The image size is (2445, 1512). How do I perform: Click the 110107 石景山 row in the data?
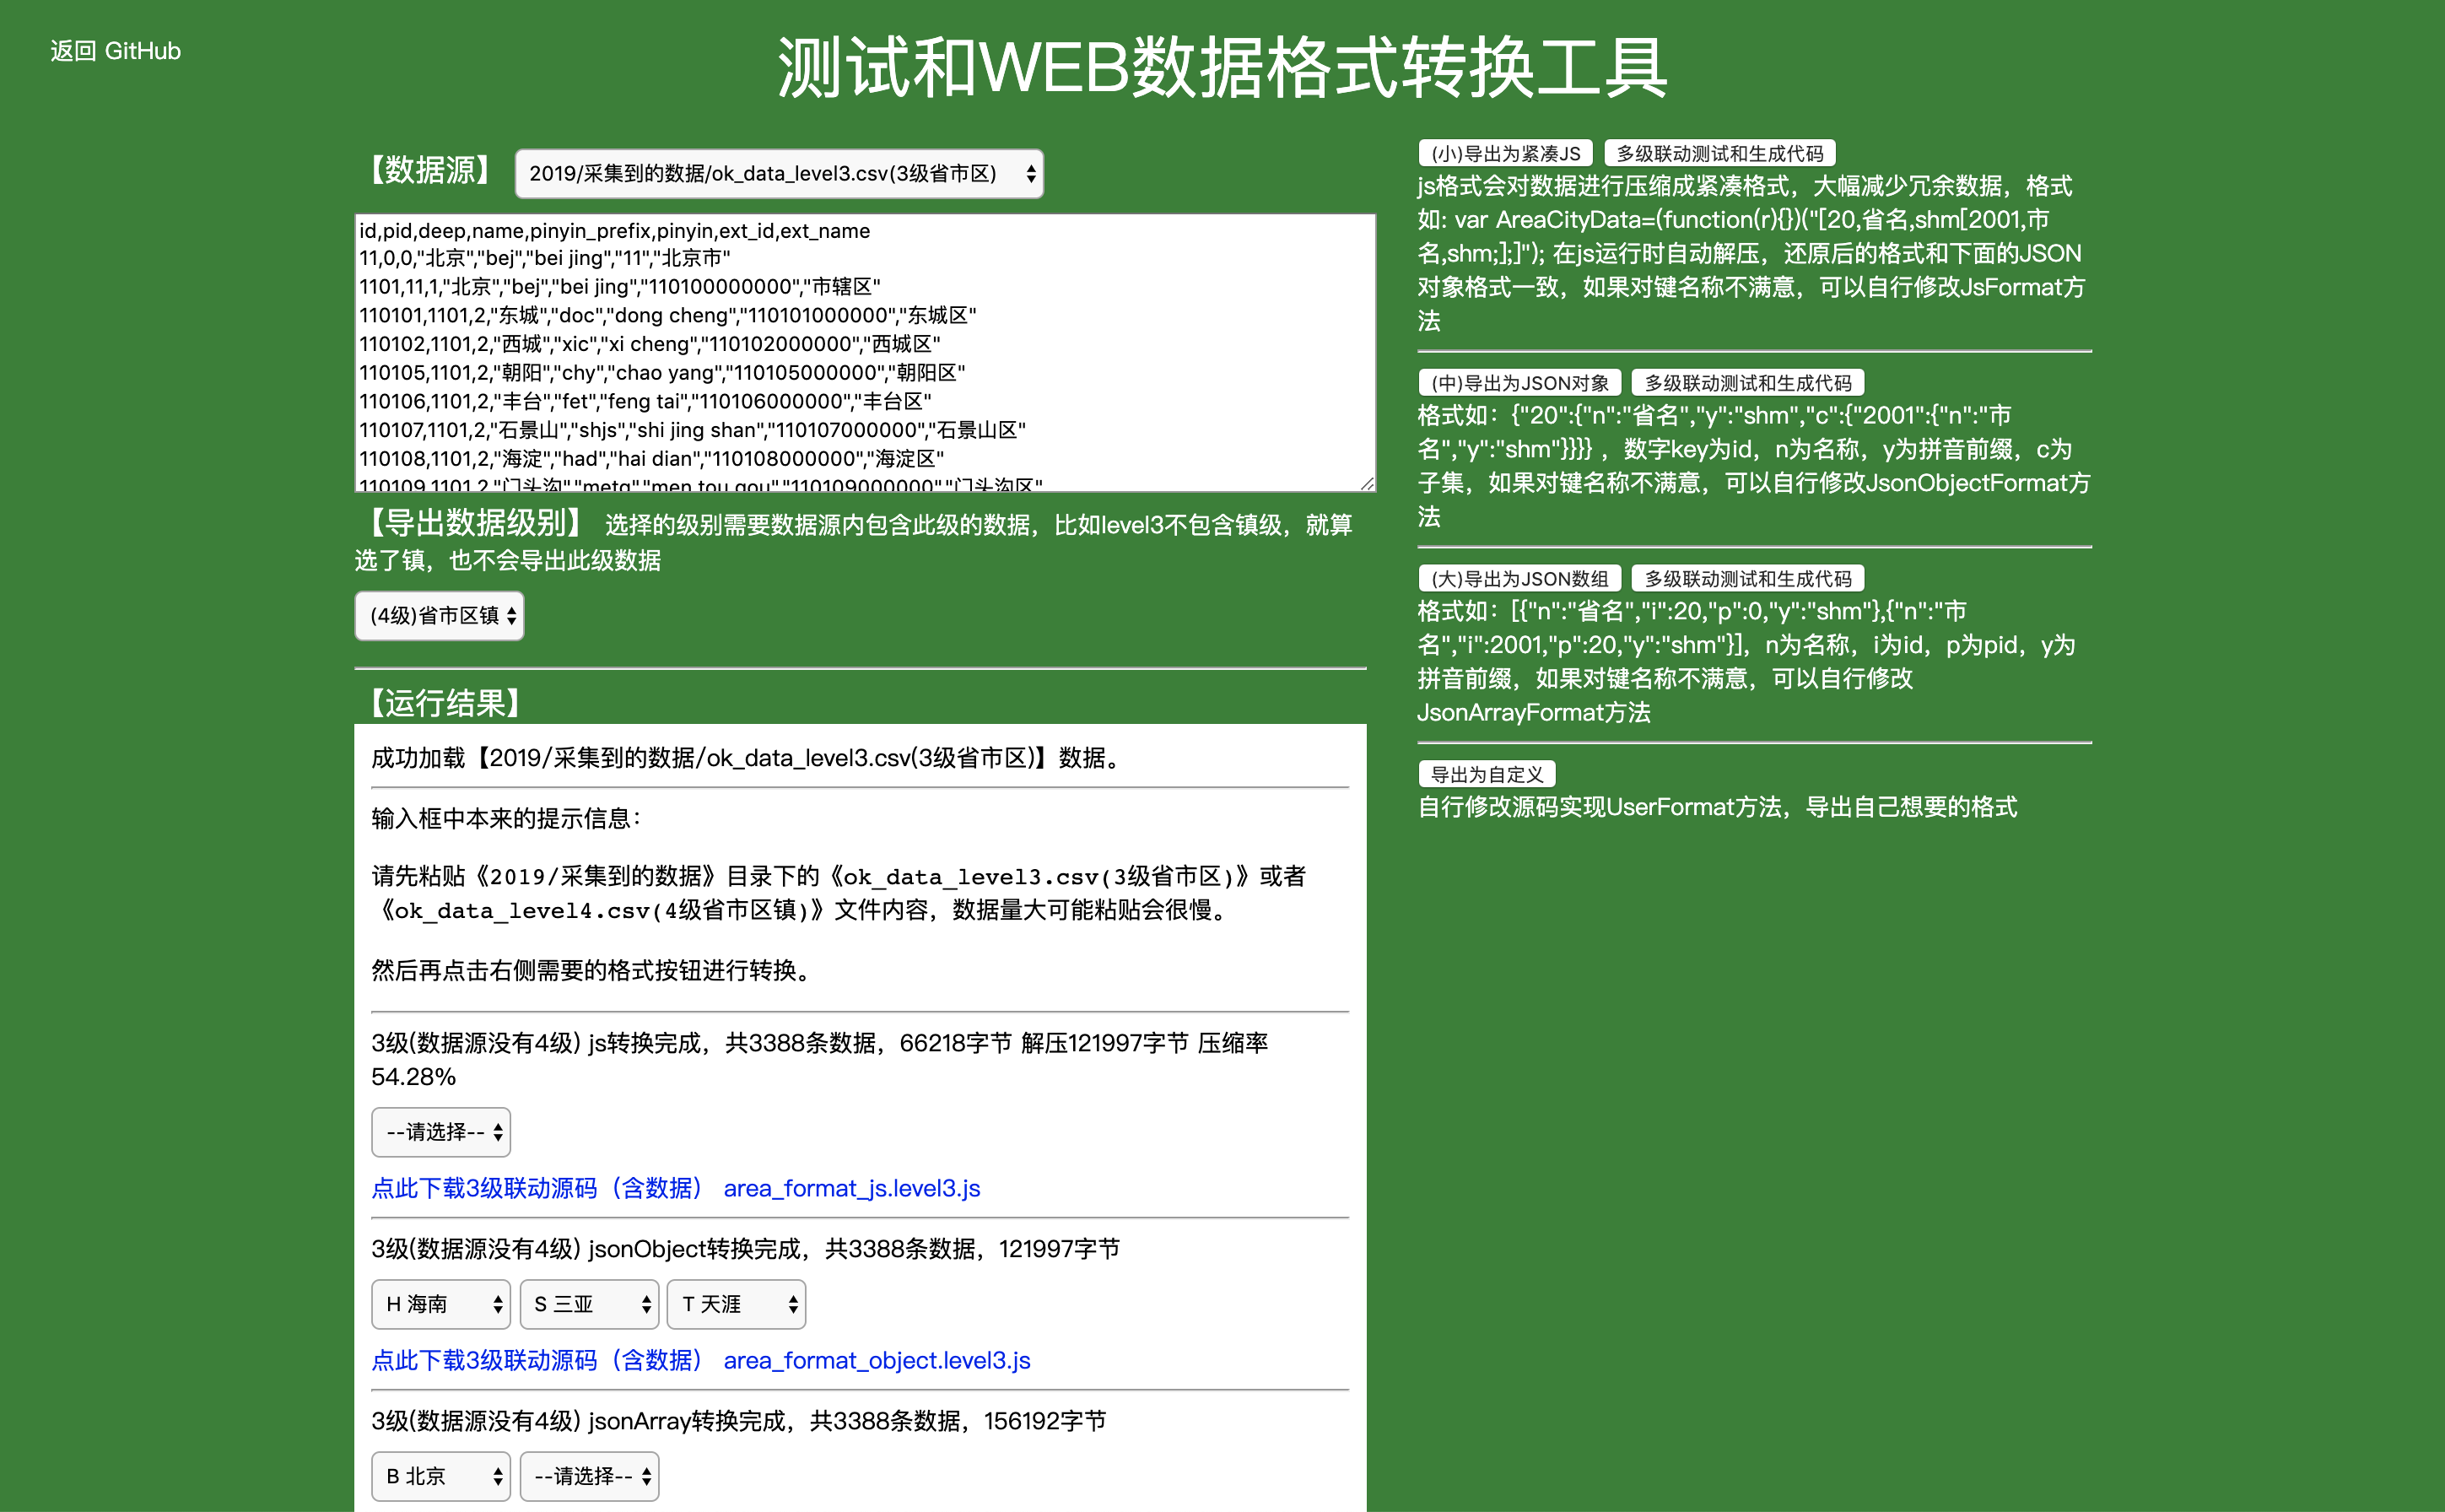pyautogui.click(x=692, y=430)
